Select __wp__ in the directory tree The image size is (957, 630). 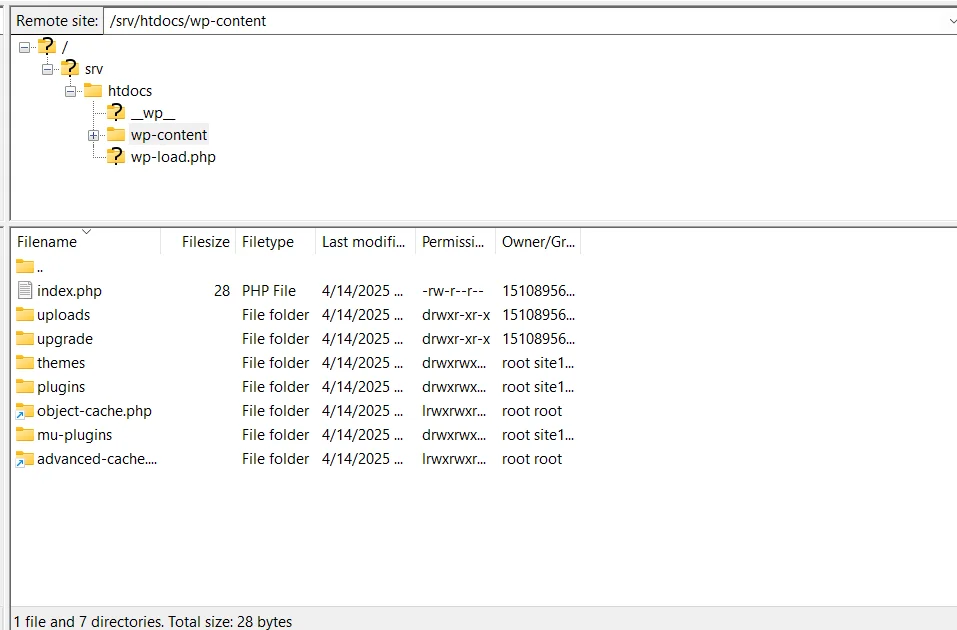[x=153, y=113]
